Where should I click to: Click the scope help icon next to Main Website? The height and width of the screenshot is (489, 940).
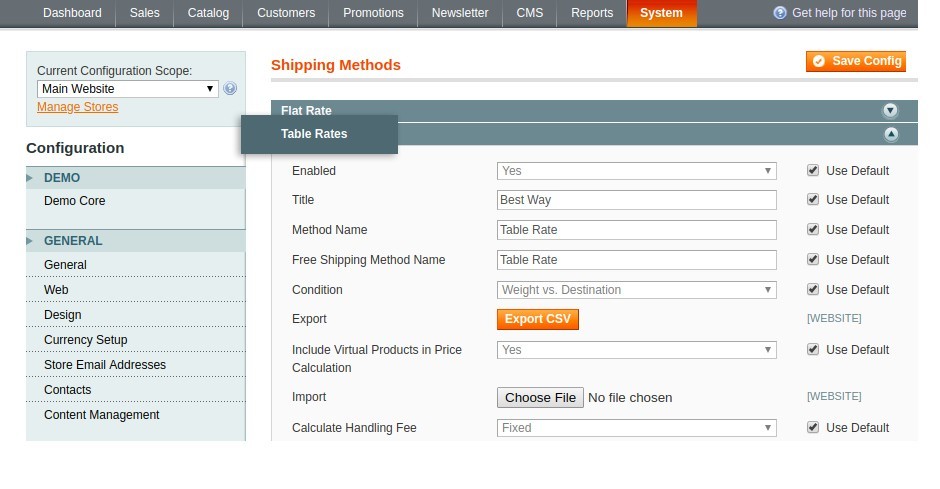(x=230, y=89)
